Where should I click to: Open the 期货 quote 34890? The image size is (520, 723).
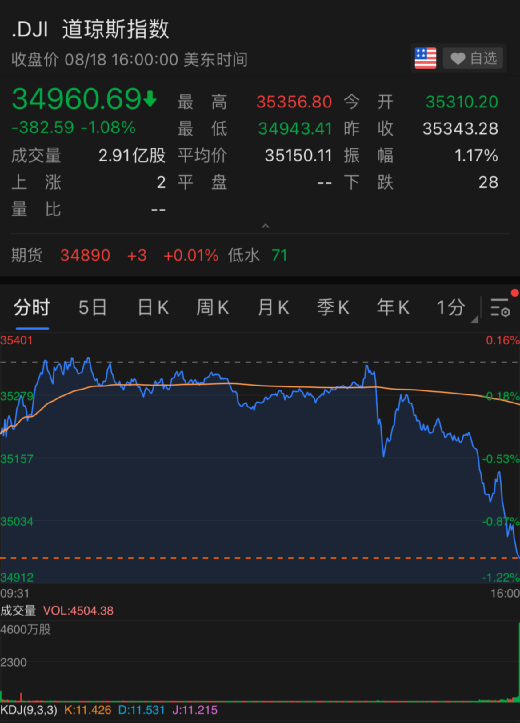click(85, 255)
